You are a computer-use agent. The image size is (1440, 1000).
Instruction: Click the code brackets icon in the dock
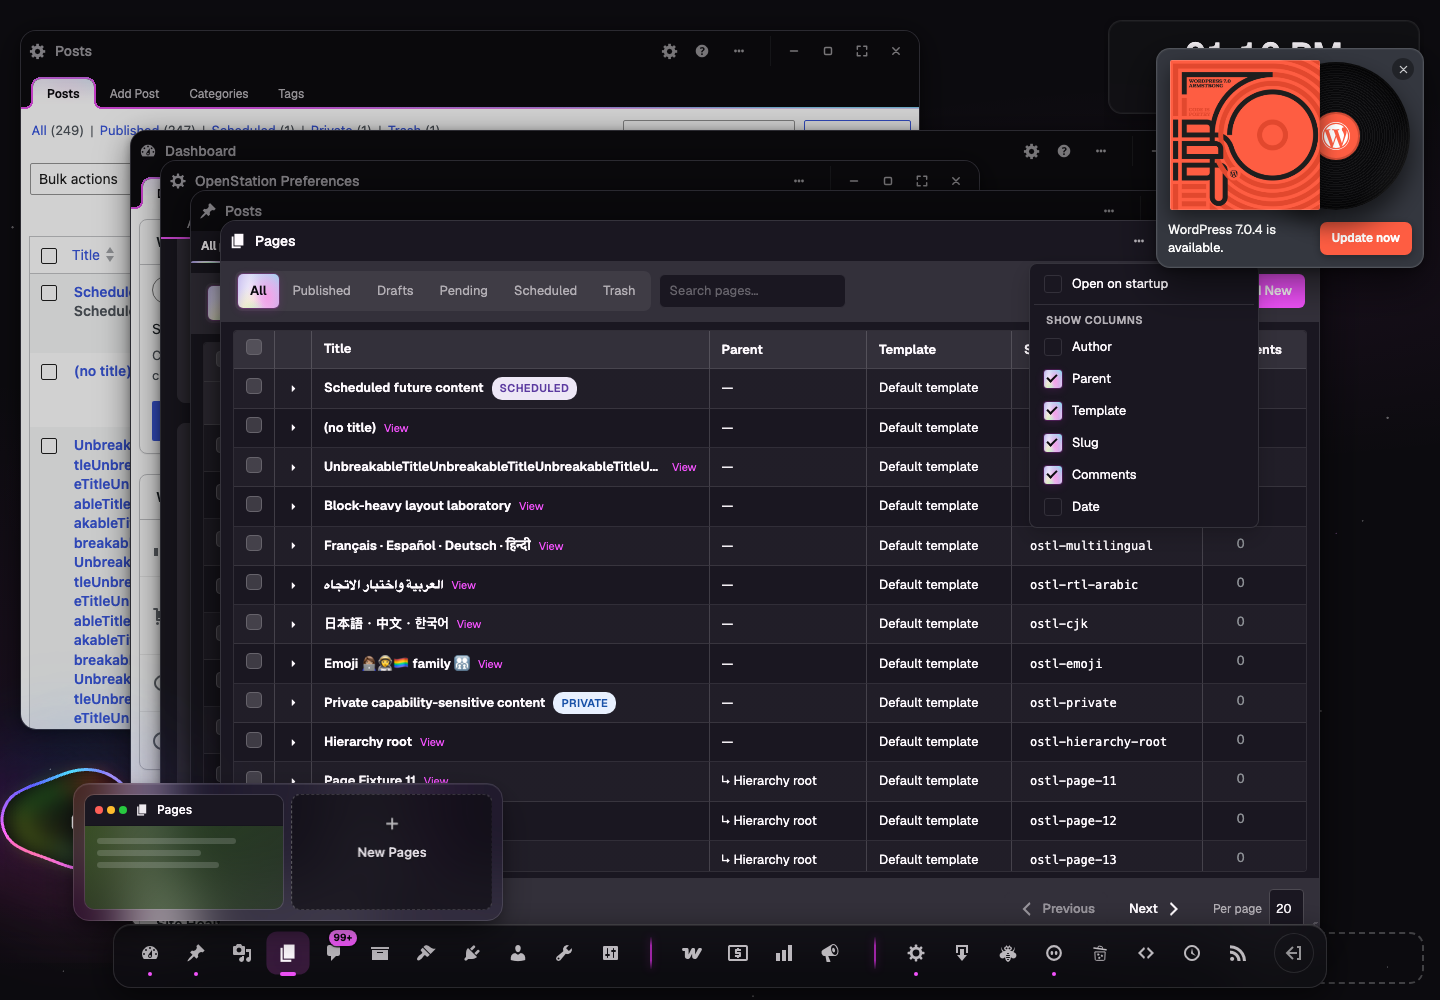click(x=1146, y=953)
